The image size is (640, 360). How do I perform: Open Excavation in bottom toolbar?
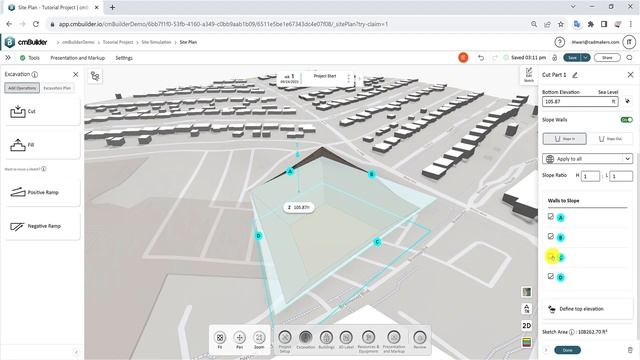[305, 340]
